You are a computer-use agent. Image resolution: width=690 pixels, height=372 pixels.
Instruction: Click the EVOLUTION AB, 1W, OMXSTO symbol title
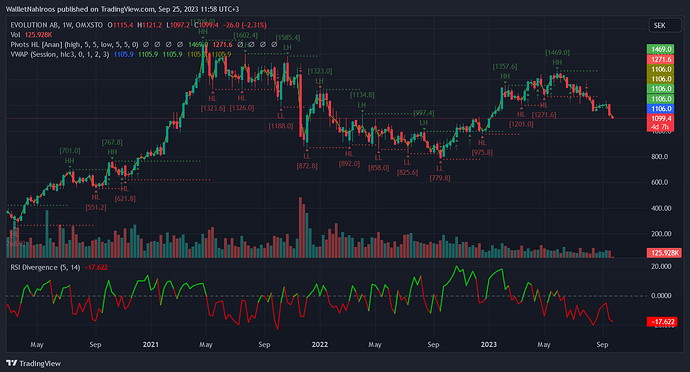coord(56,25)
